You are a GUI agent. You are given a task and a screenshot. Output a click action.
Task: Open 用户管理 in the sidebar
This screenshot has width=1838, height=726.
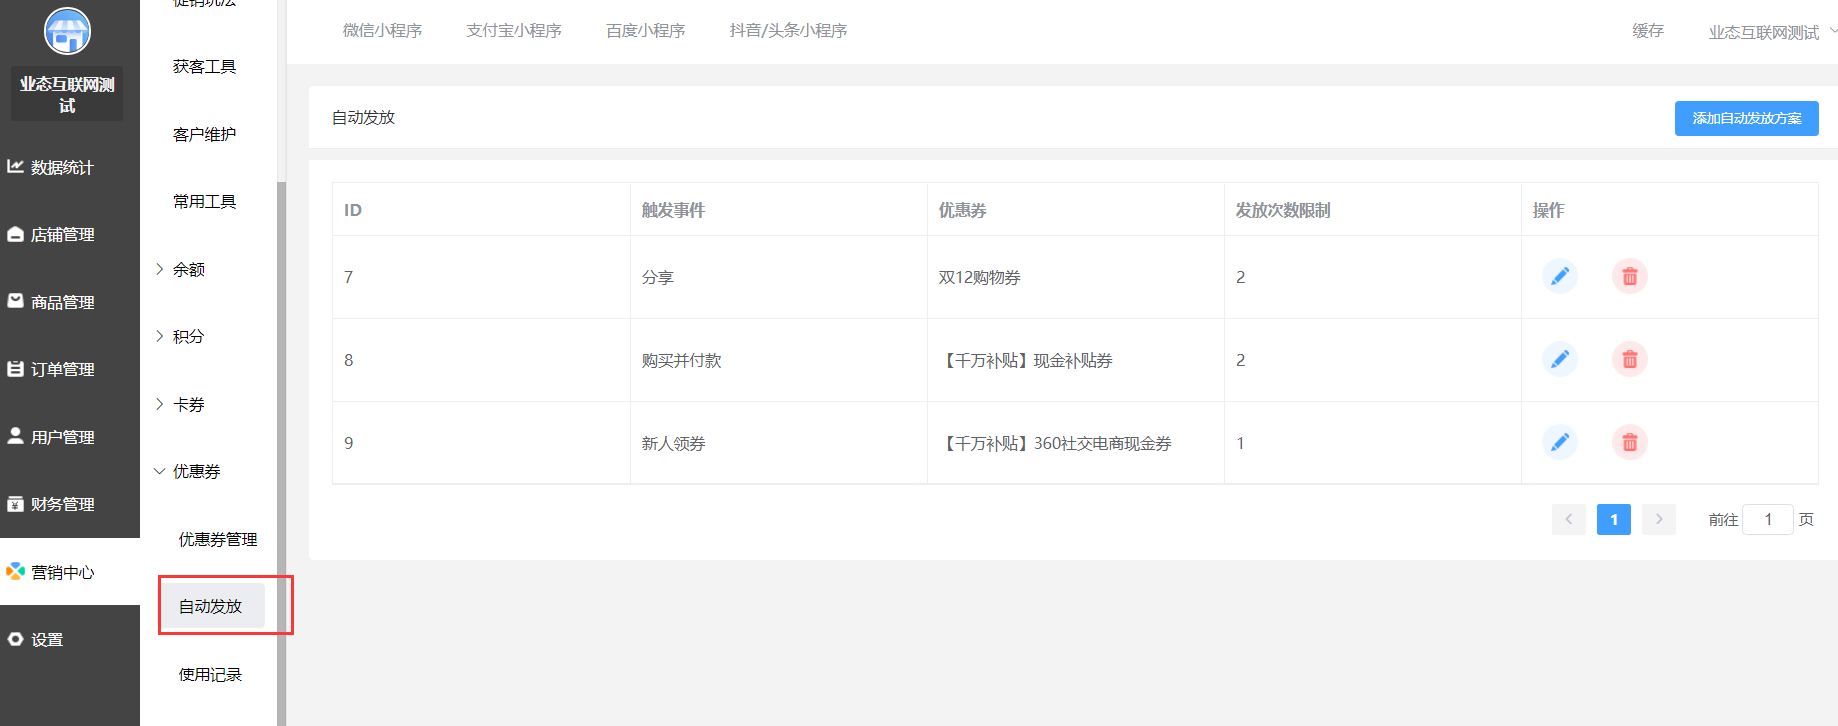point(70,437)
